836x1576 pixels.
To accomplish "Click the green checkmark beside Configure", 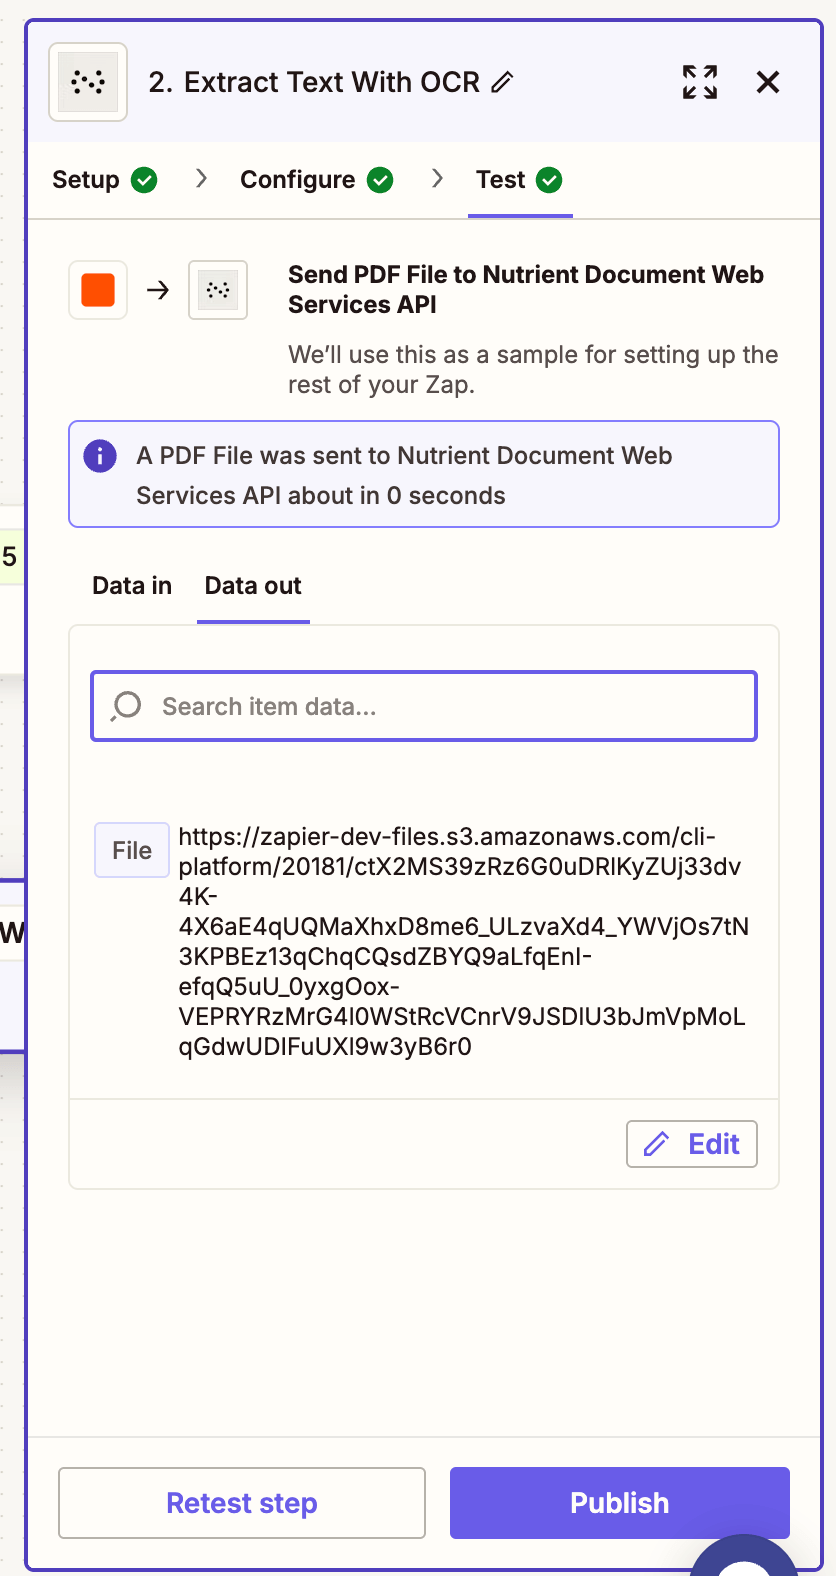I will (379, 180).
